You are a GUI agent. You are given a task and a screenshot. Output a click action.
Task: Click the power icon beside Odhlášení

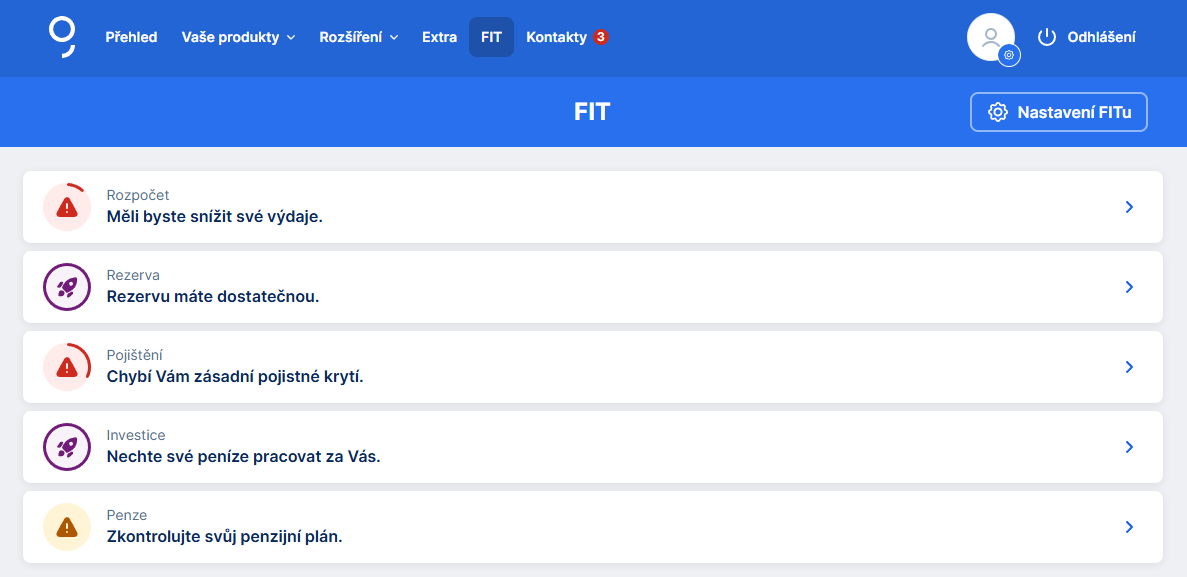[1047, 37]
